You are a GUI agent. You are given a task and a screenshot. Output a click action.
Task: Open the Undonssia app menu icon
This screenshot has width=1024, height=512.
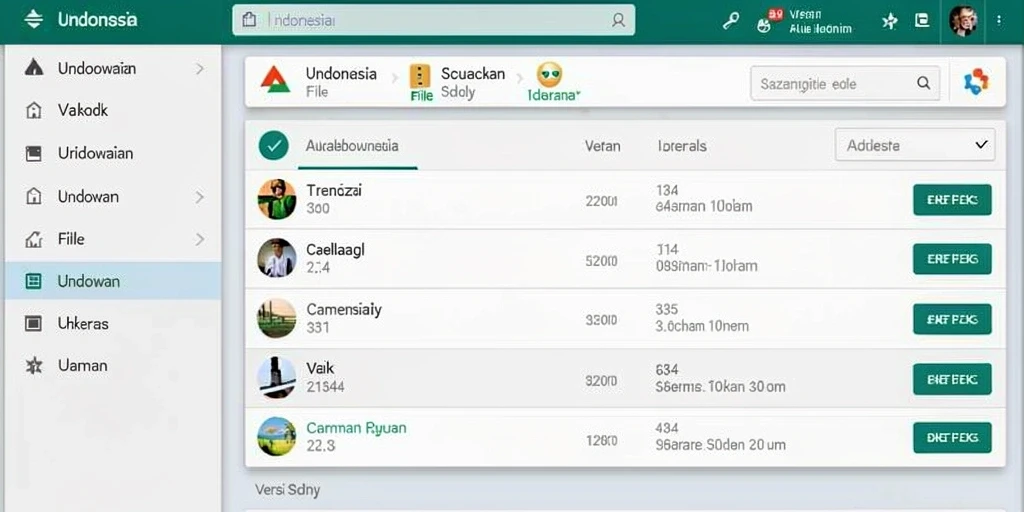tap(33, 20)
